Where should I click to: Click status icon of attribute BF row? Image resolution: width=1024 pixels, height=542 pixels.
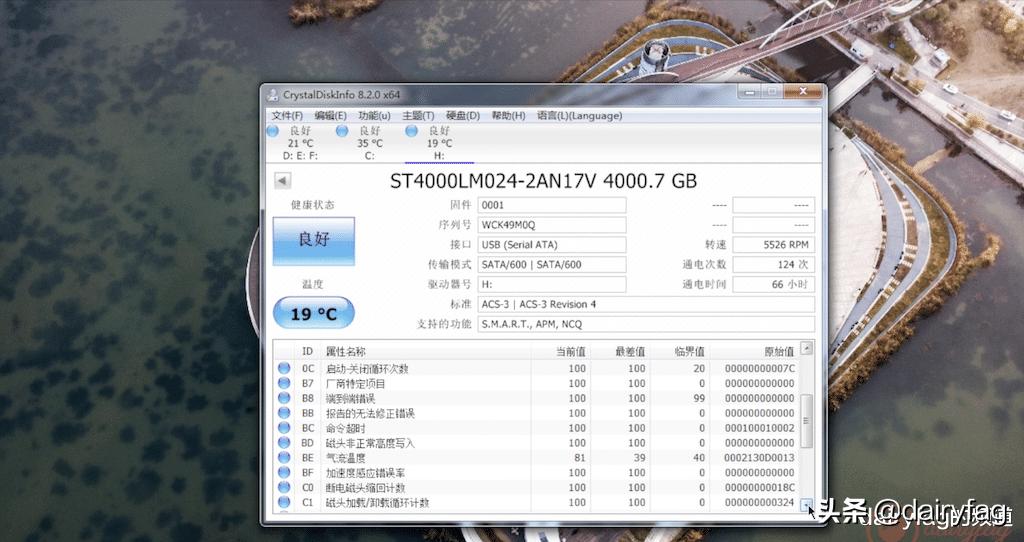coord(283,473)
